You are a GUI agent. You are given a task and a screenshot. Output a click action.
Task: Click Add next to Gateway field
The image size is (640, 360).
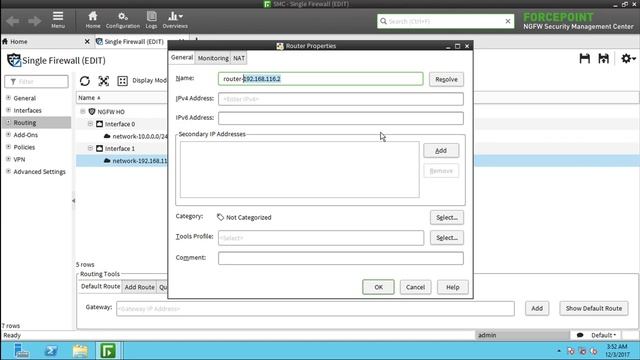click(537, 309)
